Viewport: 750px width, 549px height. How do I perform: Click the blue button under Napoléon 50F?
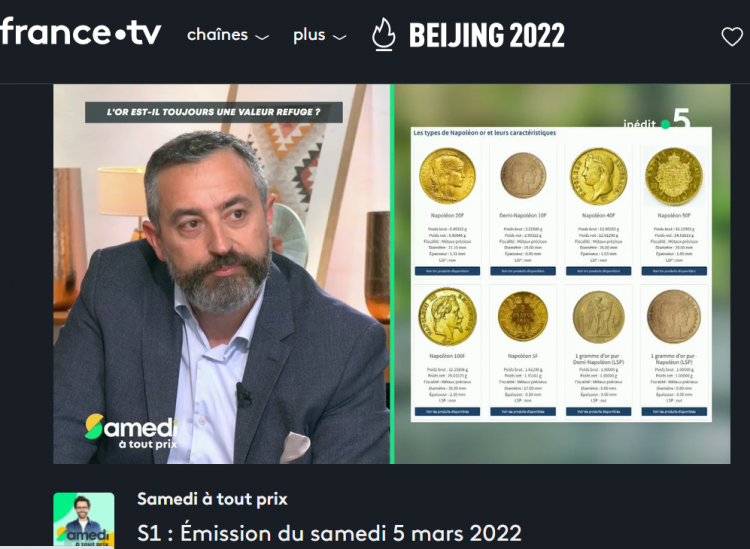[x=674, y=271]
